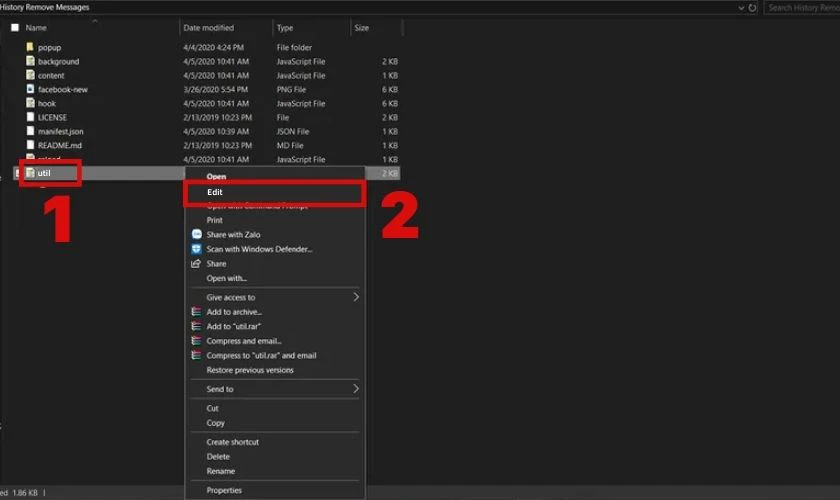Click the background JavaScript file icon
The image size is (840, 500).
click(x=31, y=61)
